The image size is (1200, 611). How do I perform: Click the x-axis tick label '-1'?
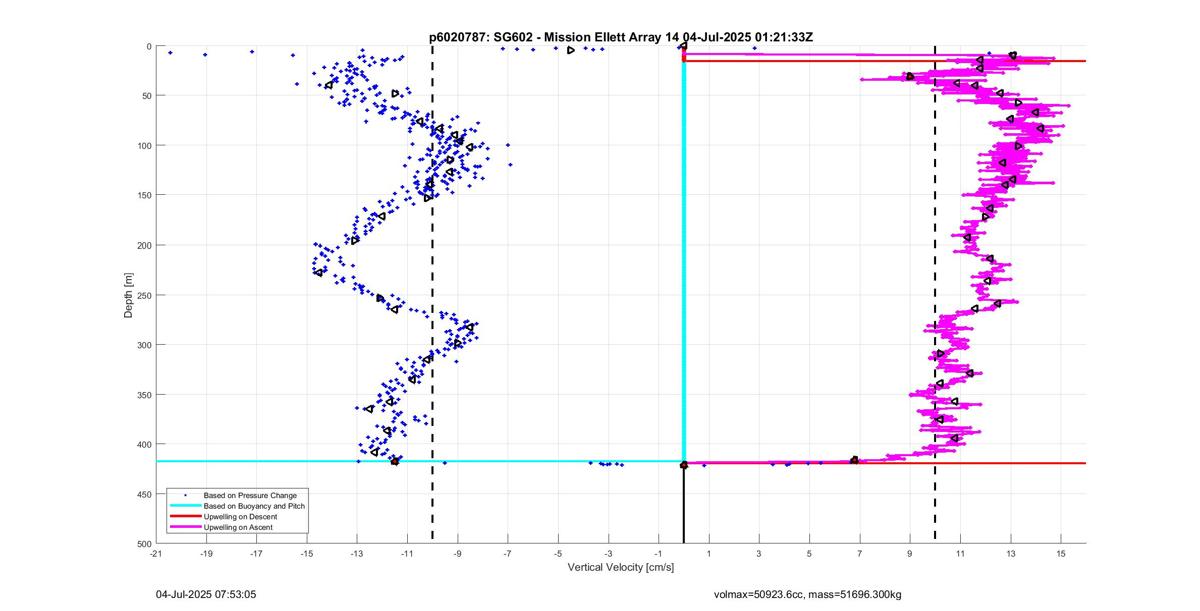coord(658,553)
